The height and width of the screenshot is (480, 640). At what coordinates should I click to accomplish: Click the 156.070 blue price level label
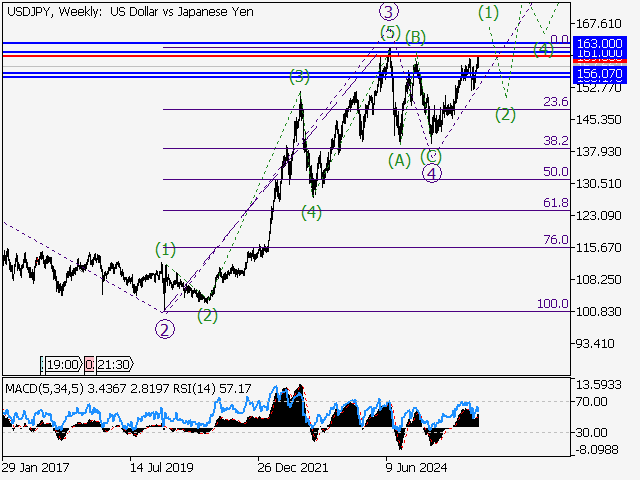pos(600,74)
